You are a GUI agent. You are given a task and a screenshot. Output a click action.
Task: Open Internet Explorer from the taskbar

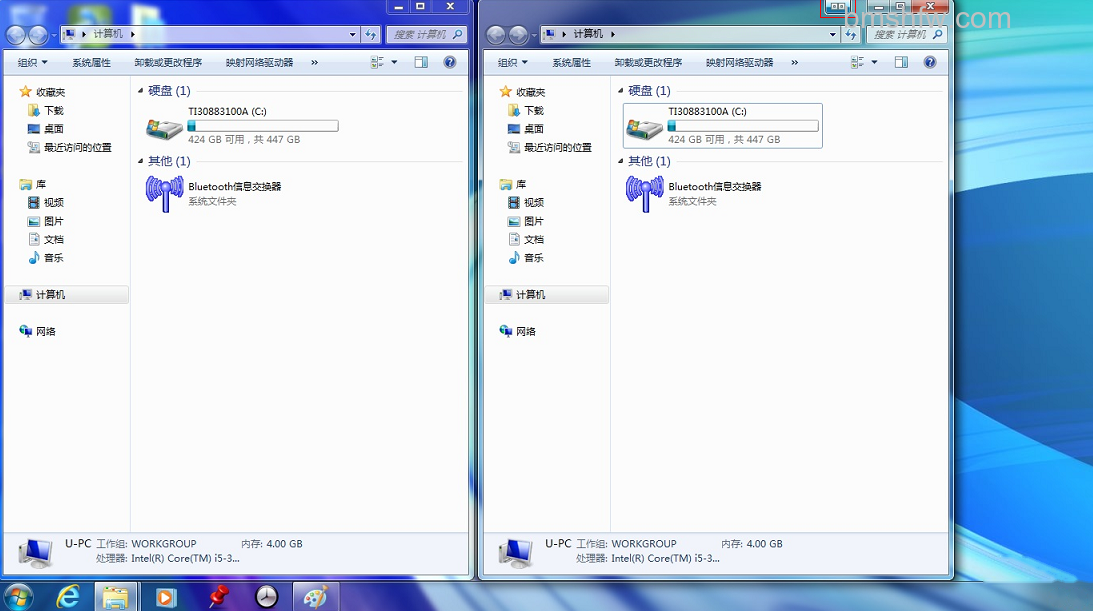[68, 597]
